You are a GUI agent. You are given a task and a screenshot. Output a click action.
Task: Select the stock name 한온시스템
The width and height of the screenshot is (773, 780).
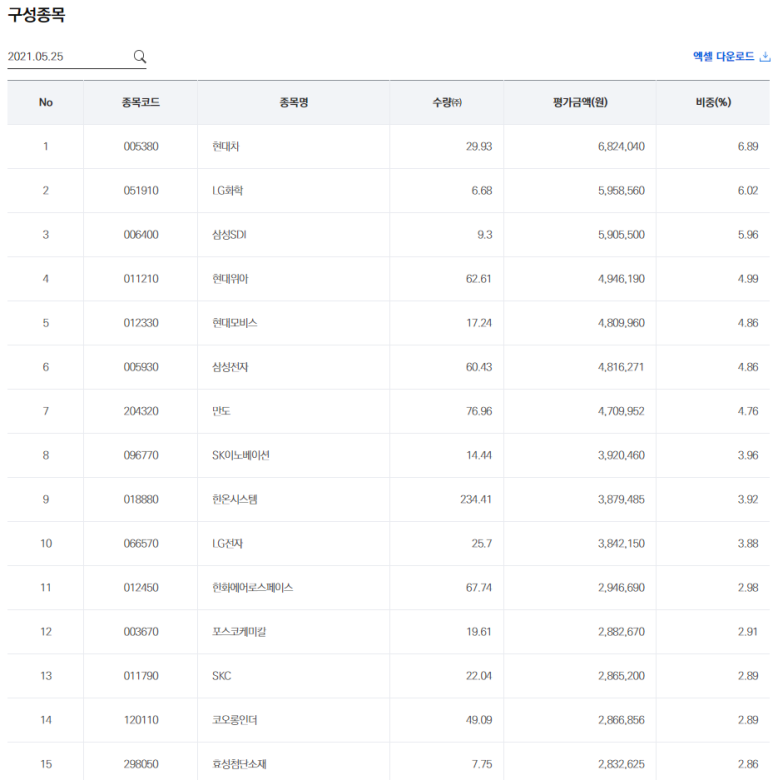[235, 499]
